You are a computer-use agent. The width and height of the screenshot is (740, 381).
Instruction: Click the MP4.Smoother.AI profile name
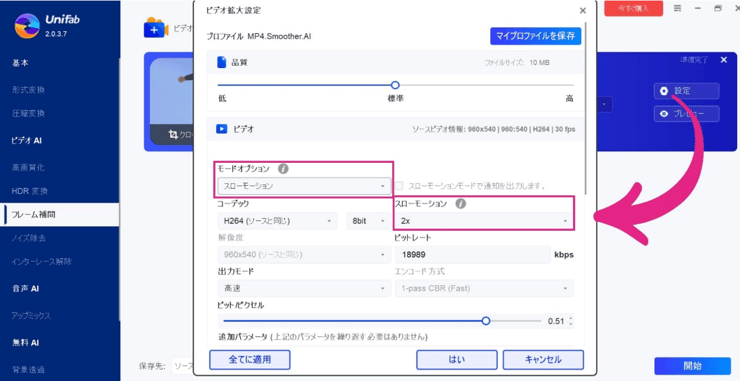tap(279, 36)
